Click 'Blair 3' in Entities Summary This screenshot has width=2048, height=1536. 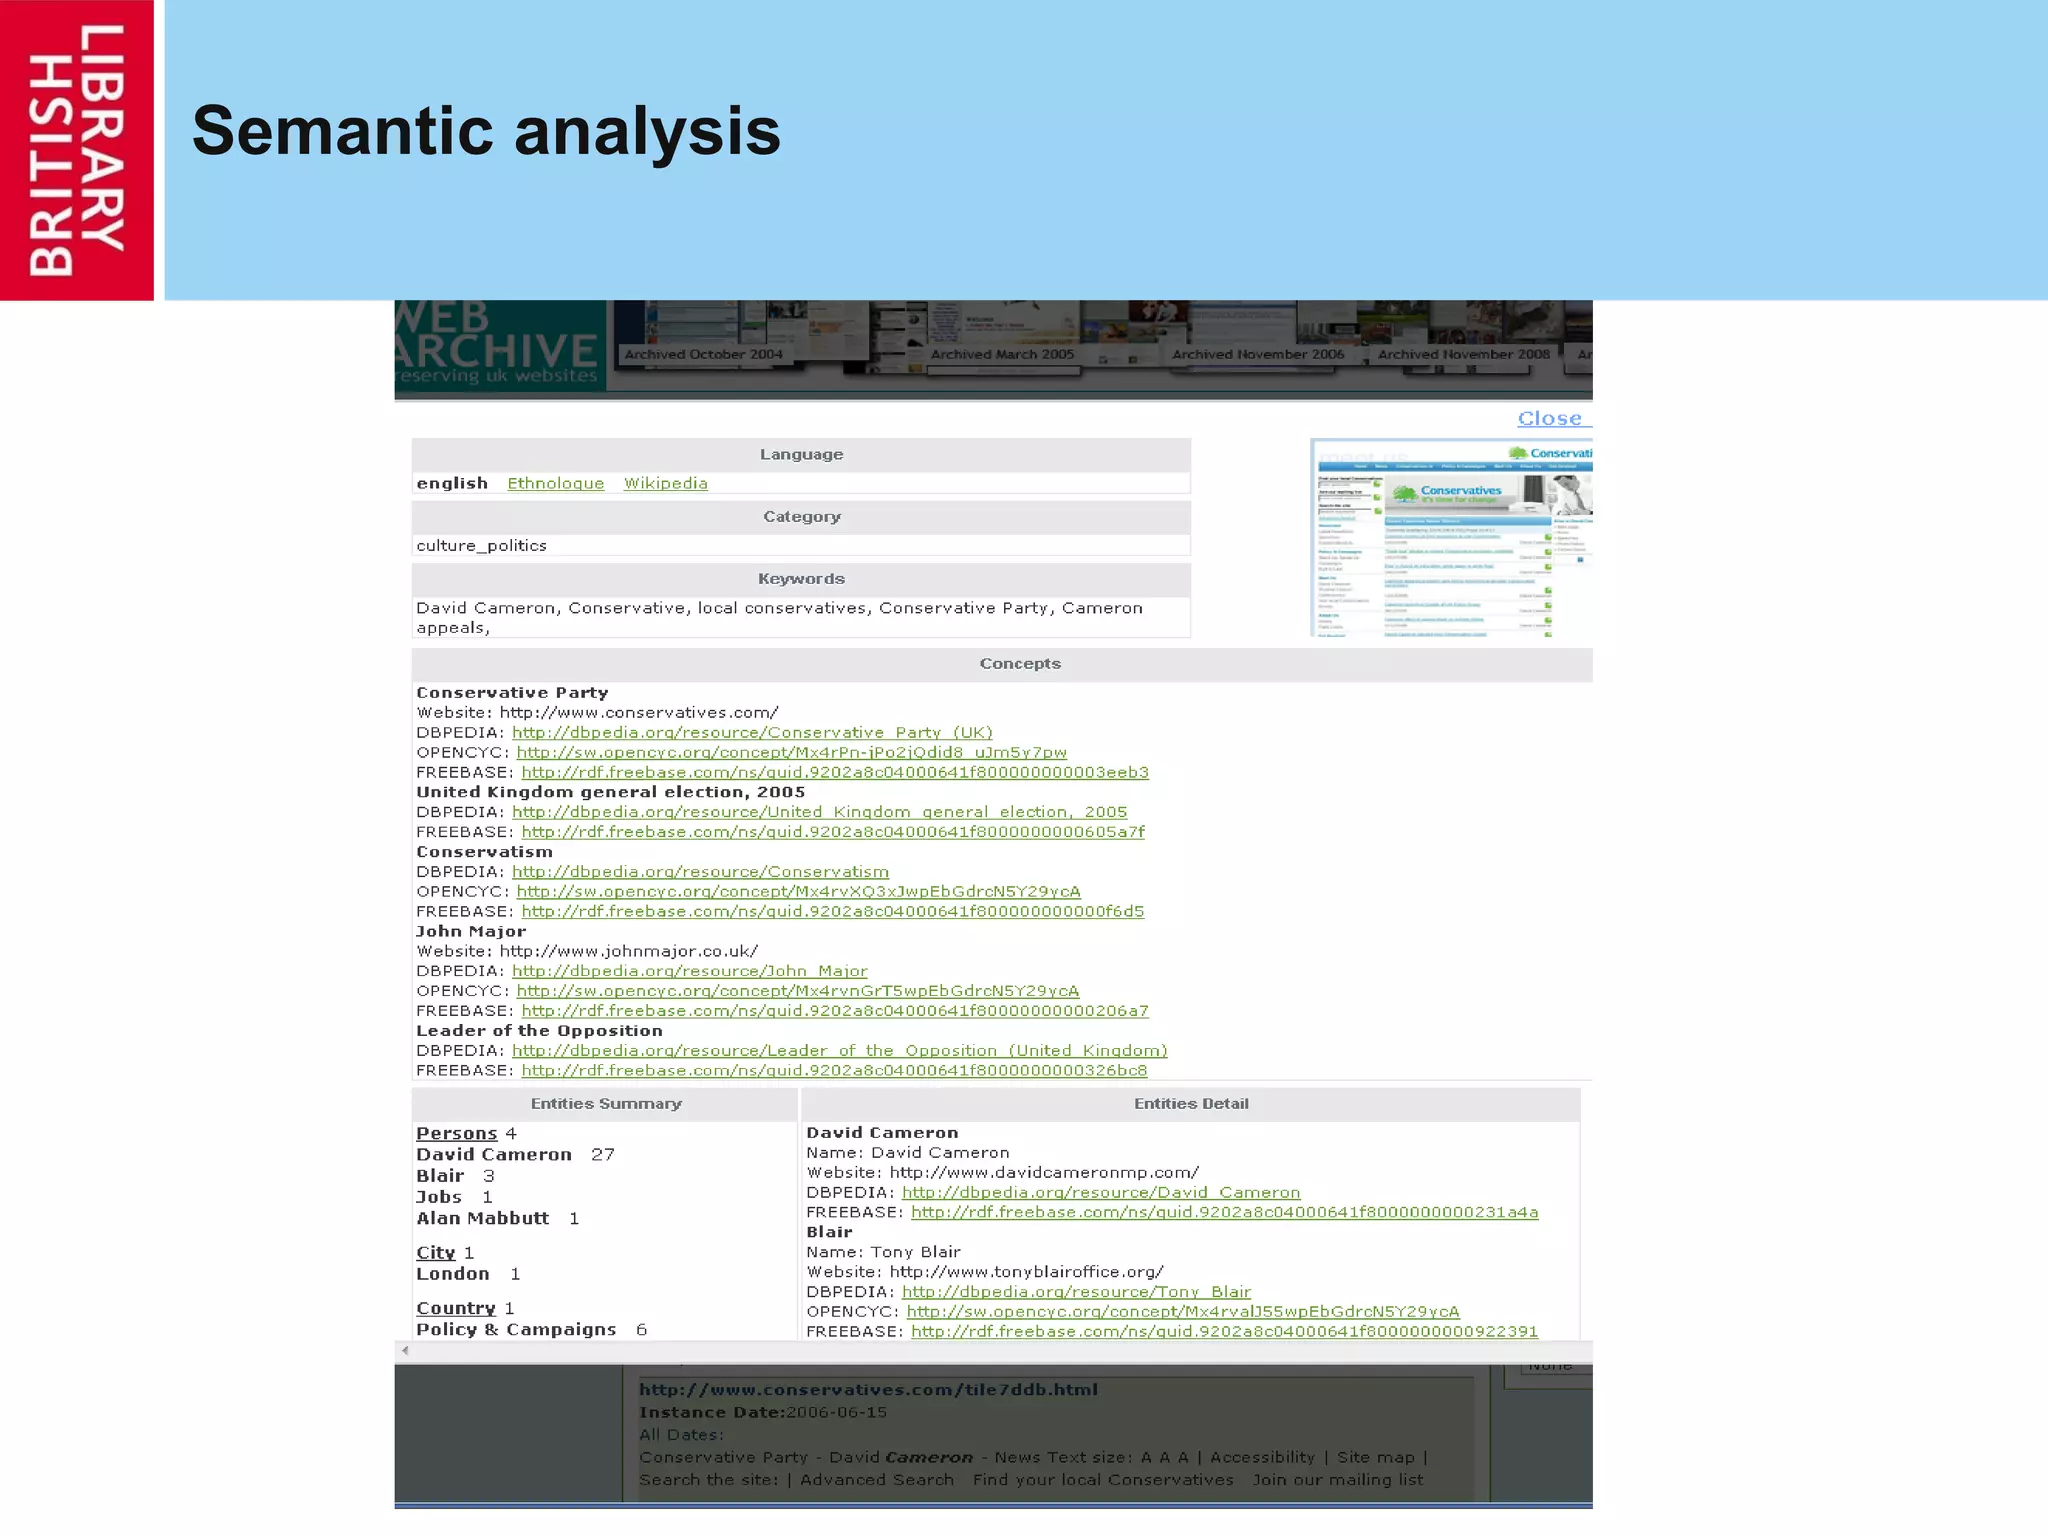[455, 1176]
